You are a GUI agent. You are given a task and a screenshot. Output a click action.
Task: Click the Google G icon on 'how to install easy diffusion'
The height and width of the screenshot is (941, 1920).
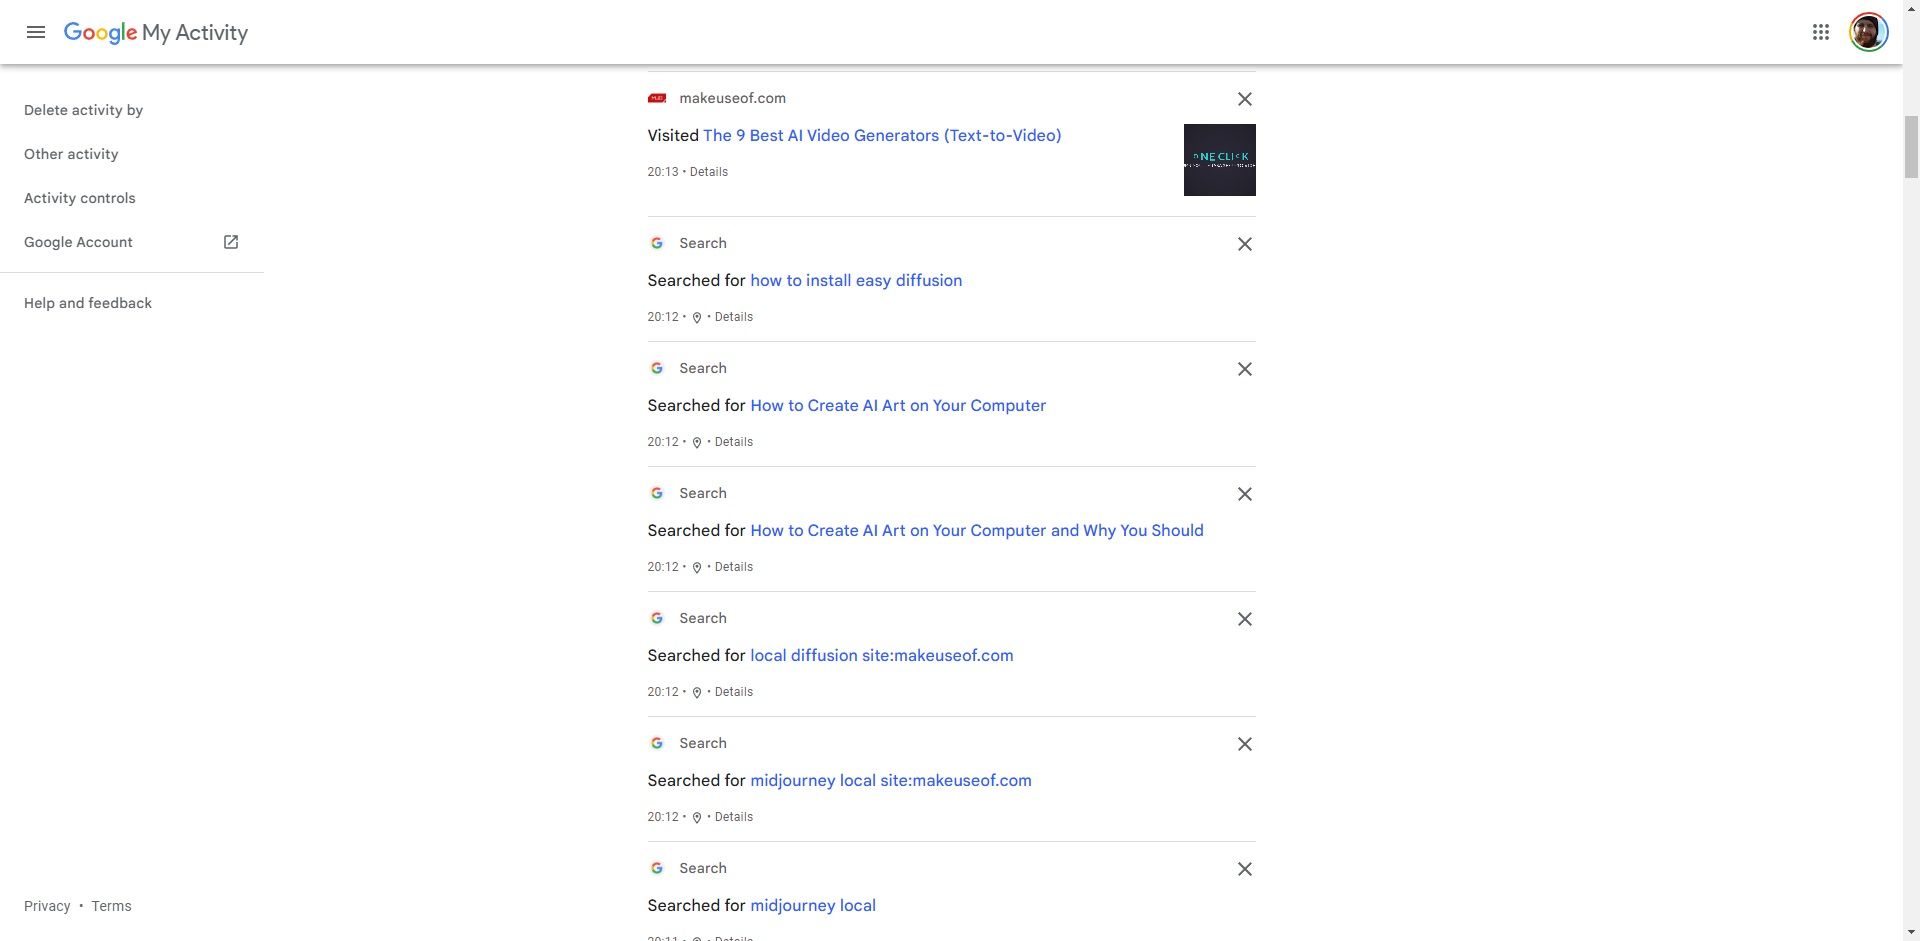657,243
